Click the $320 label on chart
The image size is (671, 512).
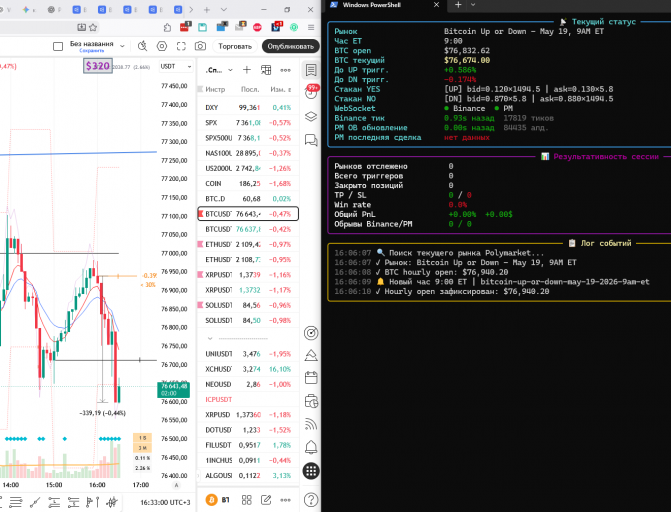pyautogui.click(x=98, y=66)
